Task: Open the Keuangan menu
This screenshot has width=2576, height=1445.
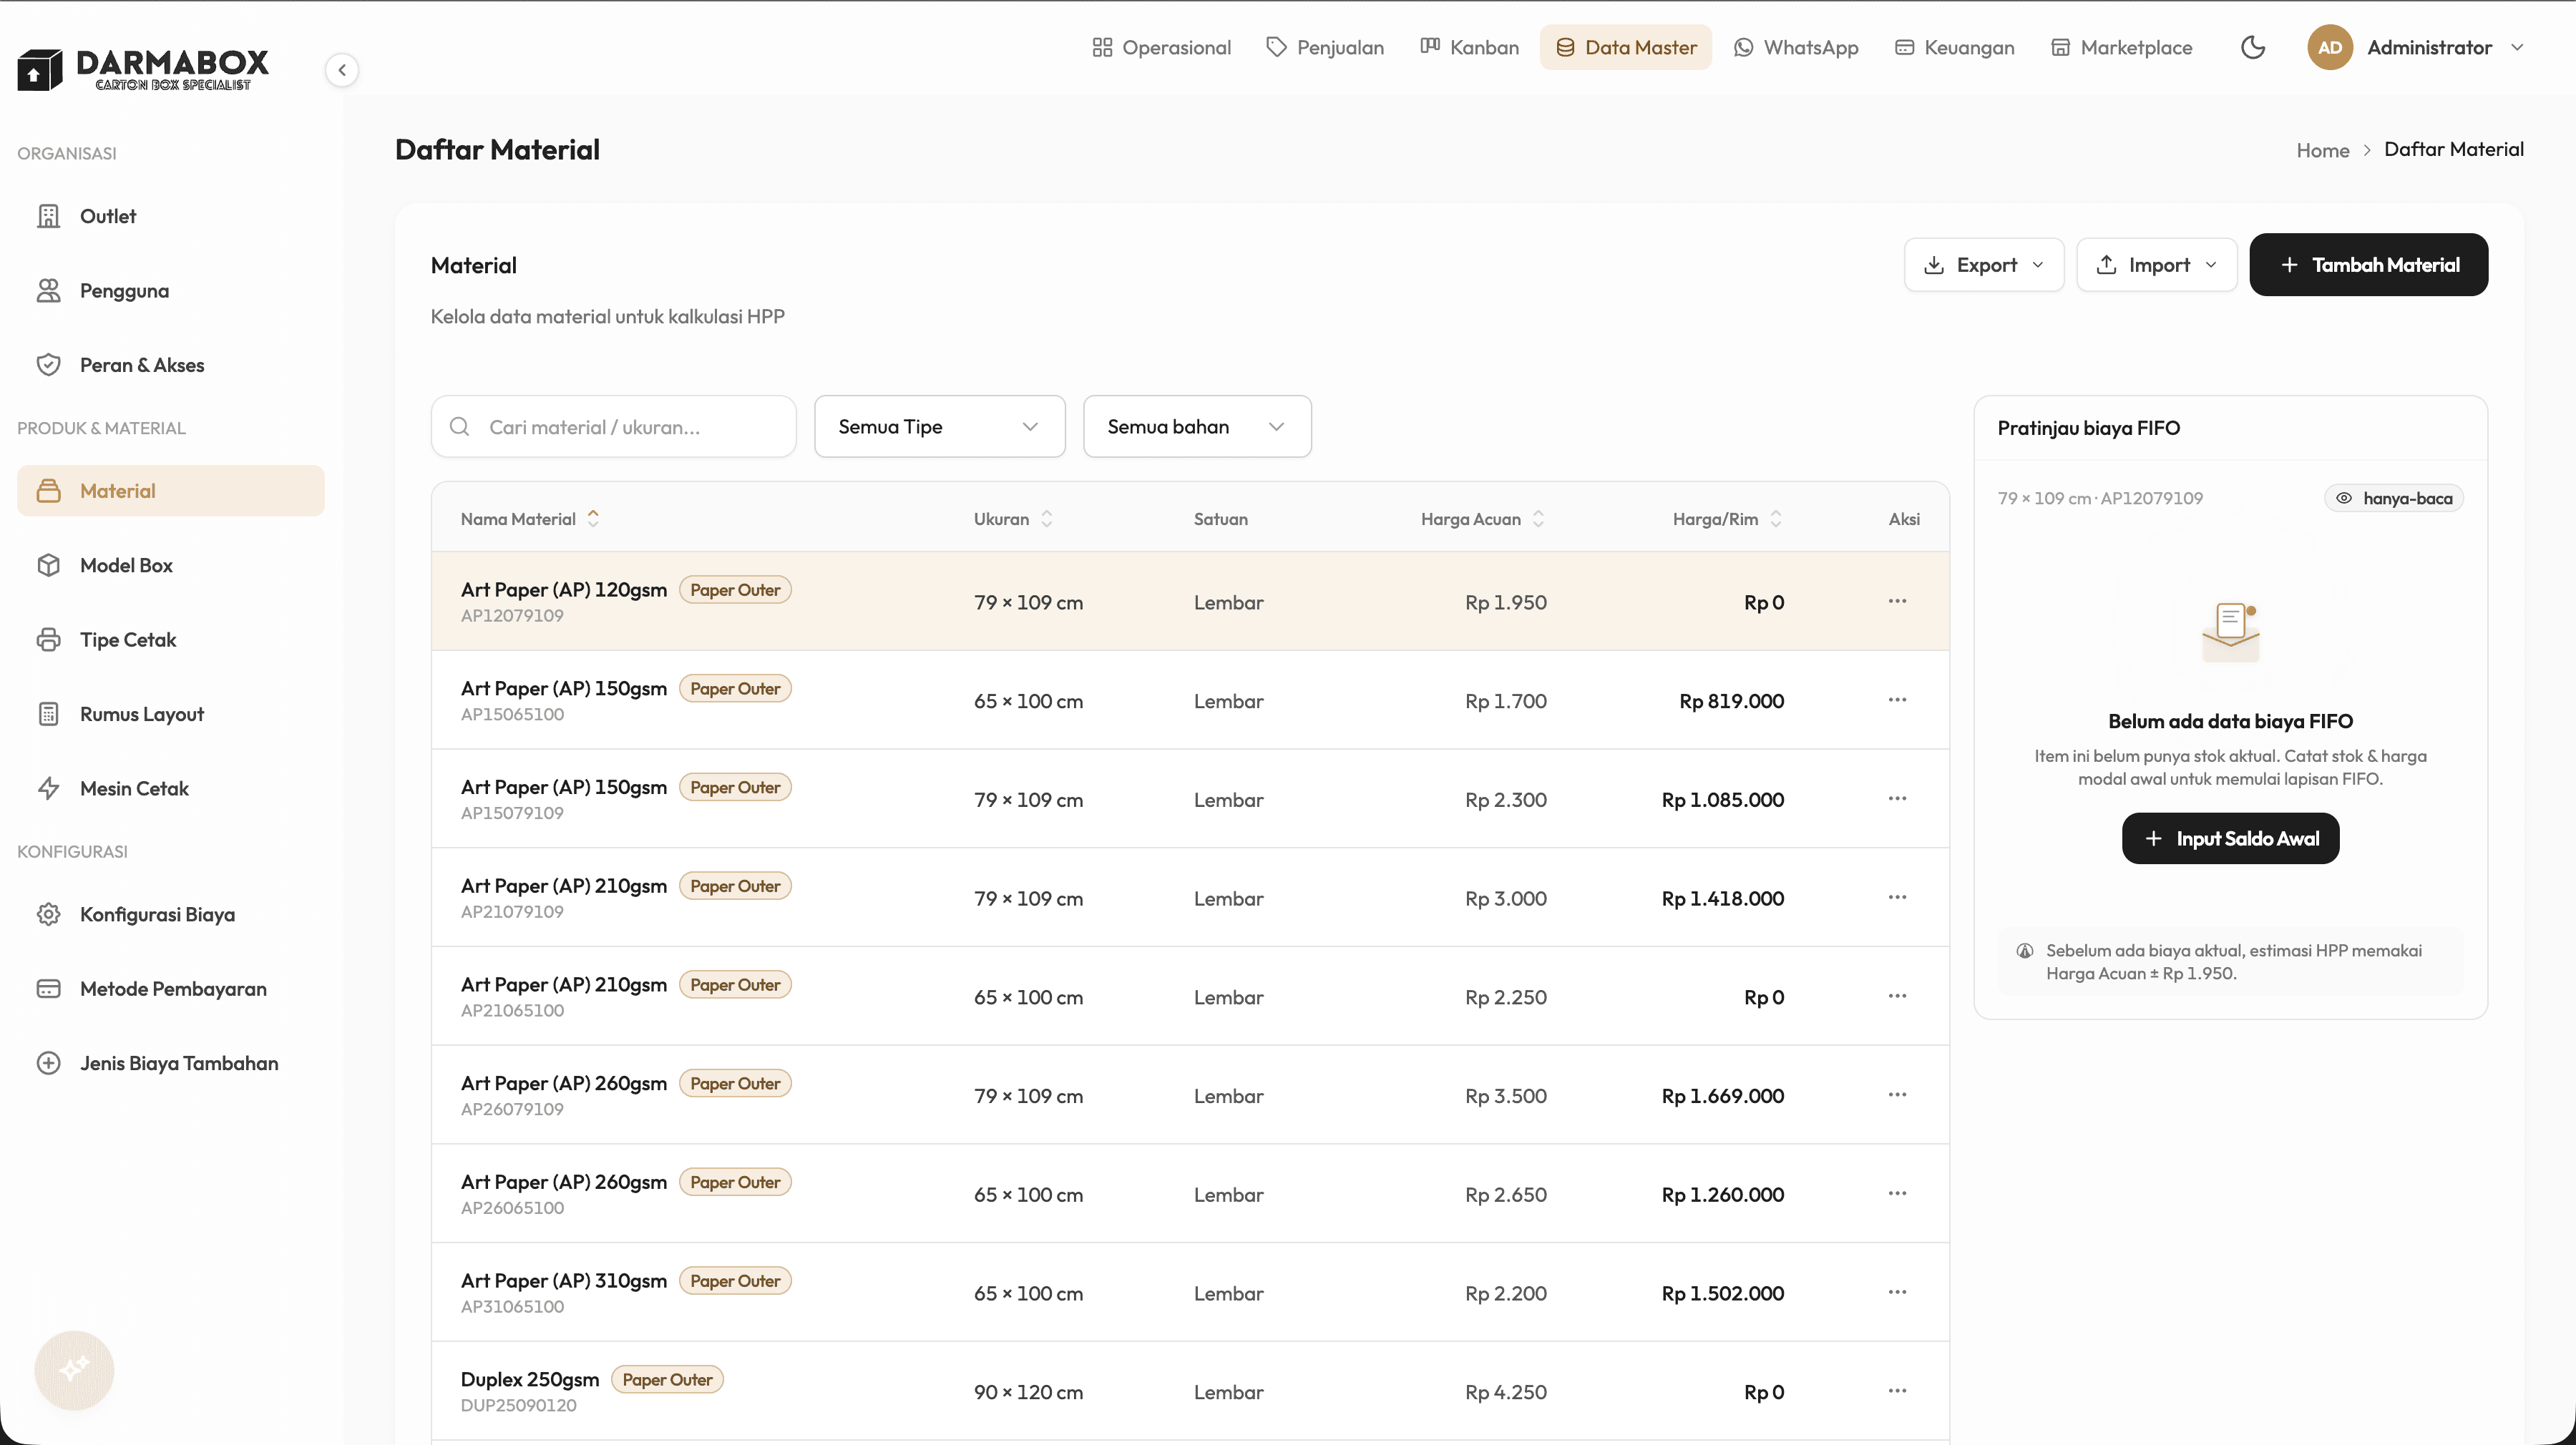Action: [1954, 47]
